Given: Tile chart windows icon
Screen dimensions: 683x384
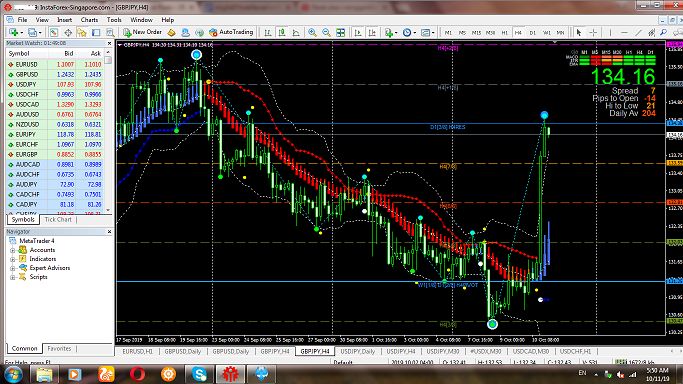Looking at the screenshot, I should [340, 32].
